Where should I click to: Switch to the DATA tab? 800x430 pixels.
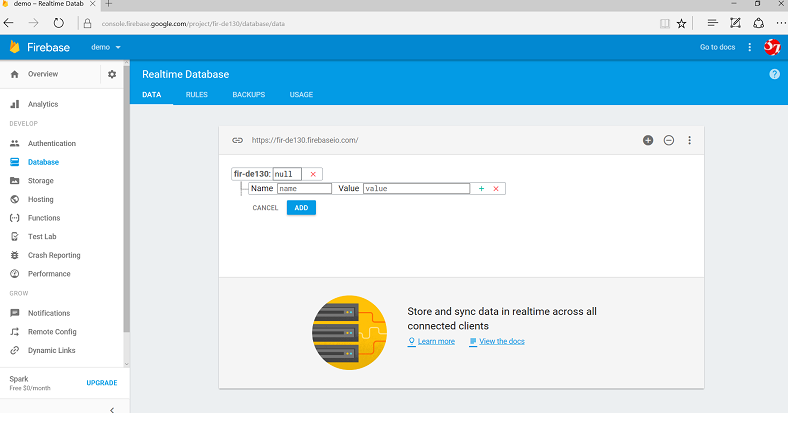pyautogui.click(x=152, y=95)
